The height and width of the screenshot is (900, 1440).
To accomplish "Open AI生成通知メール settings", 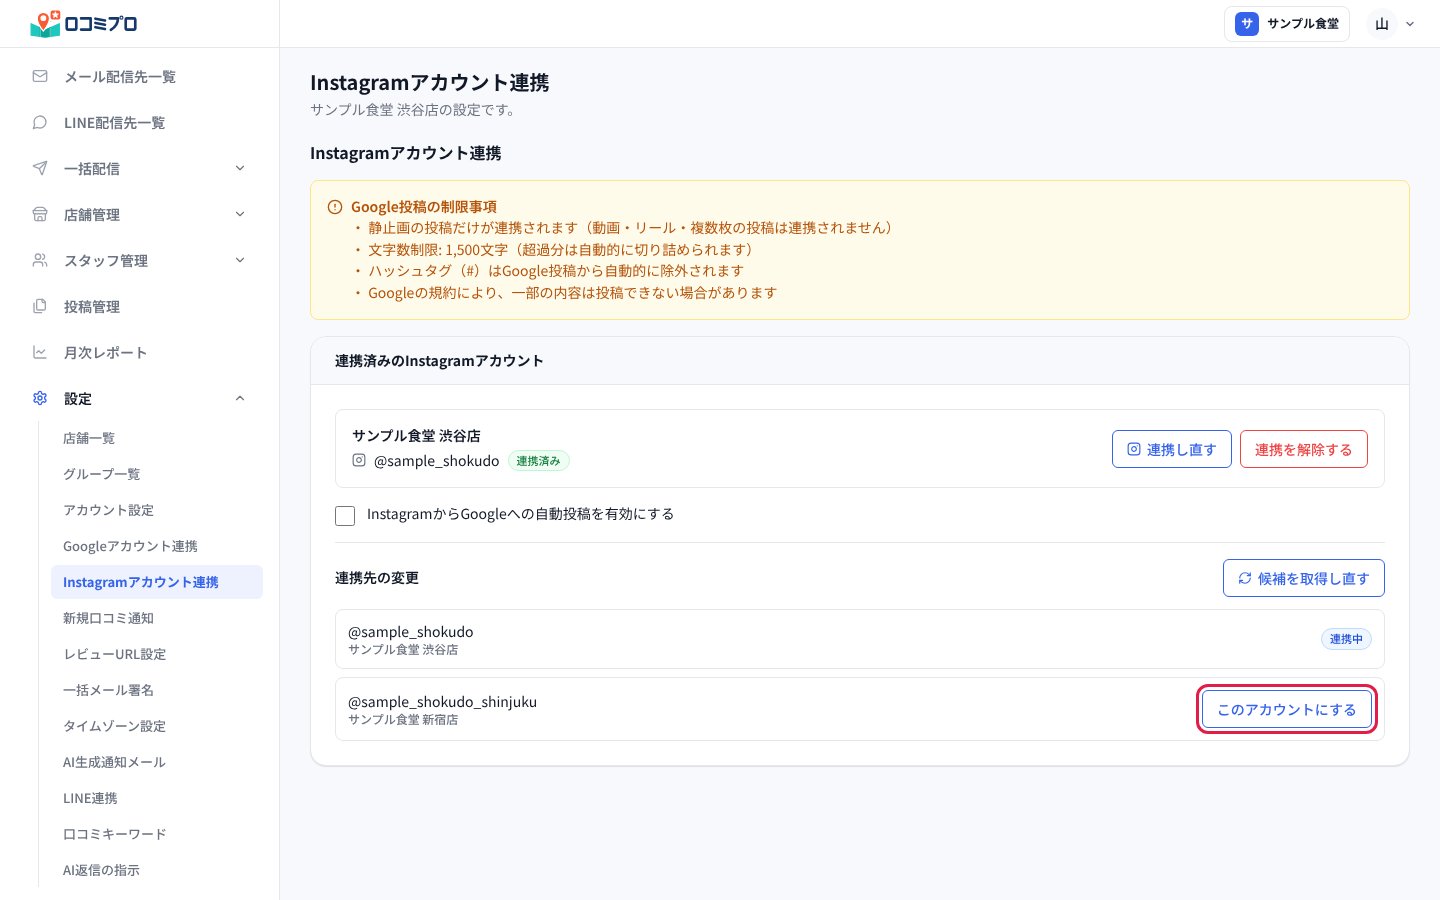I will tap(157, 762).
